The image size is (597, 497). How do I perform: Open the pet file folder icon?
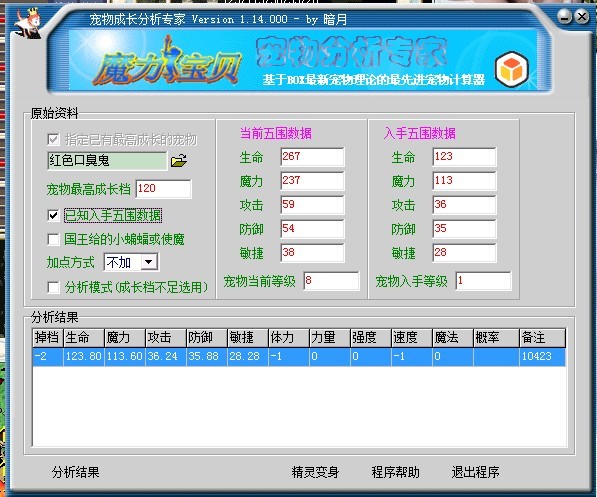(x=179, y=161)
